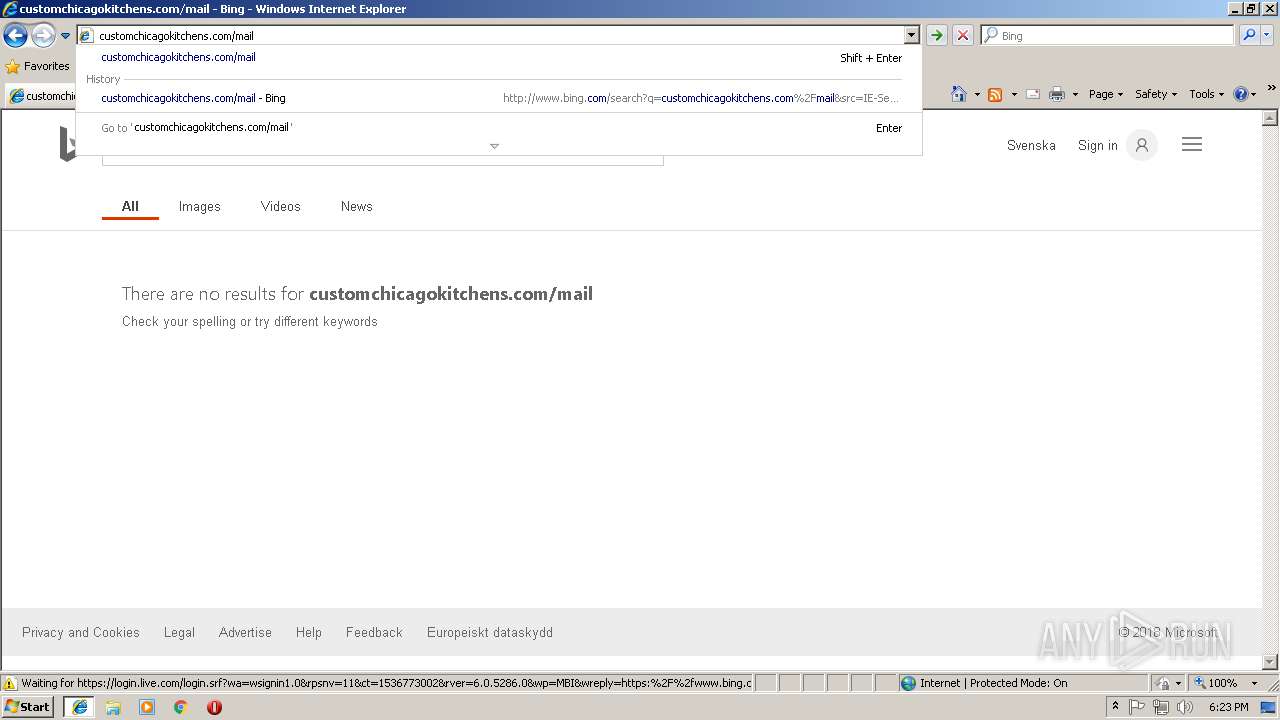Image resolution: width=1280 pixels, height=720 pixels.
Task: Open the Tools menu
Action: 1206,94
